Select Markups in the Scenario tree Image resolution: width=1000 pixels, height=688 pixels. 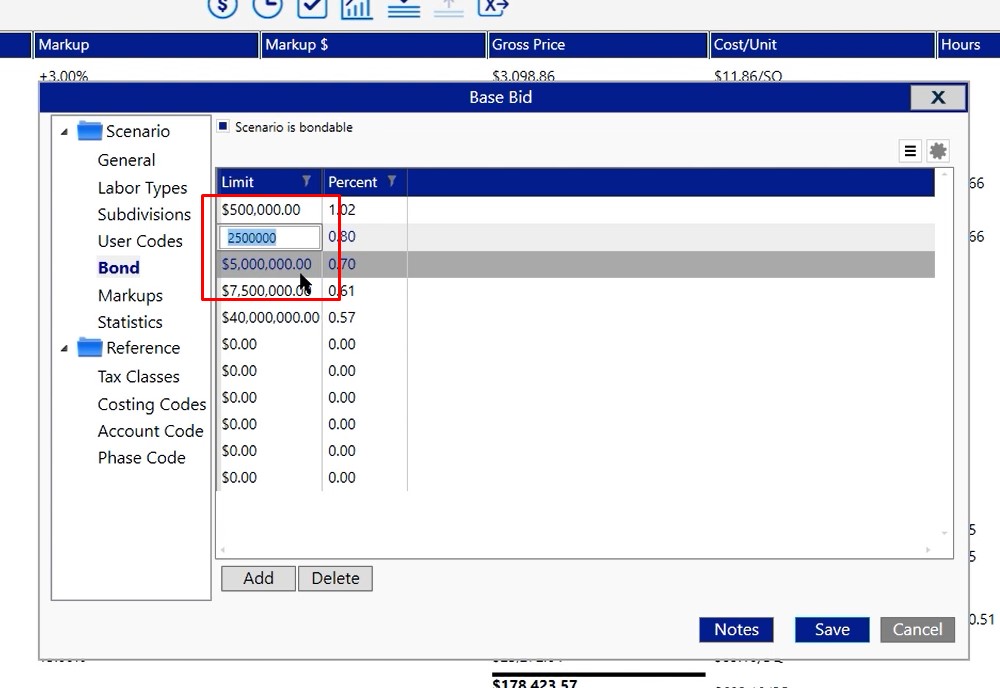130,295
